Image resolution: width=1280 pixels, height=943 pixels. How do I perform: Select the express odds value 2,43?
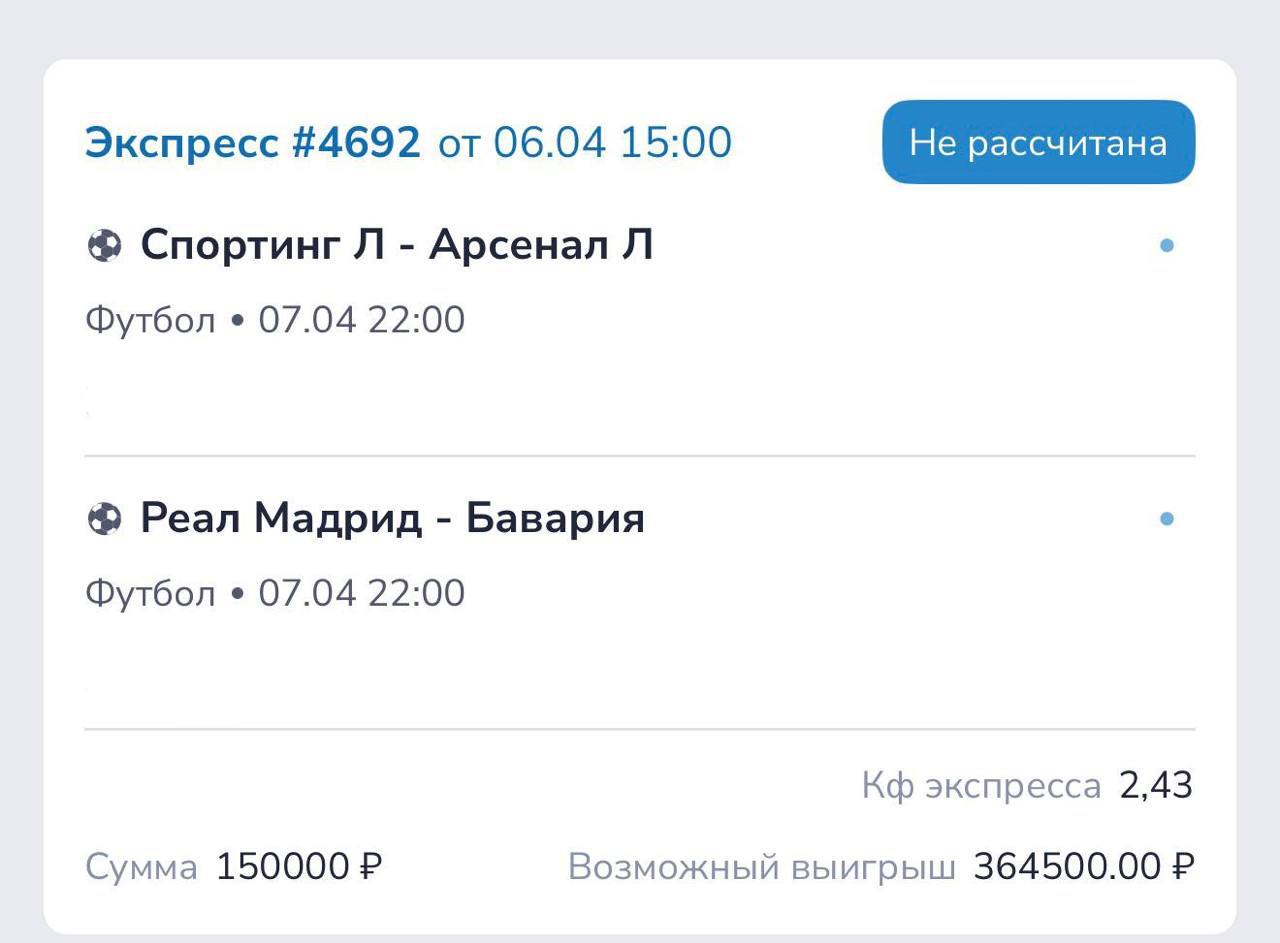click(1156, 786)
